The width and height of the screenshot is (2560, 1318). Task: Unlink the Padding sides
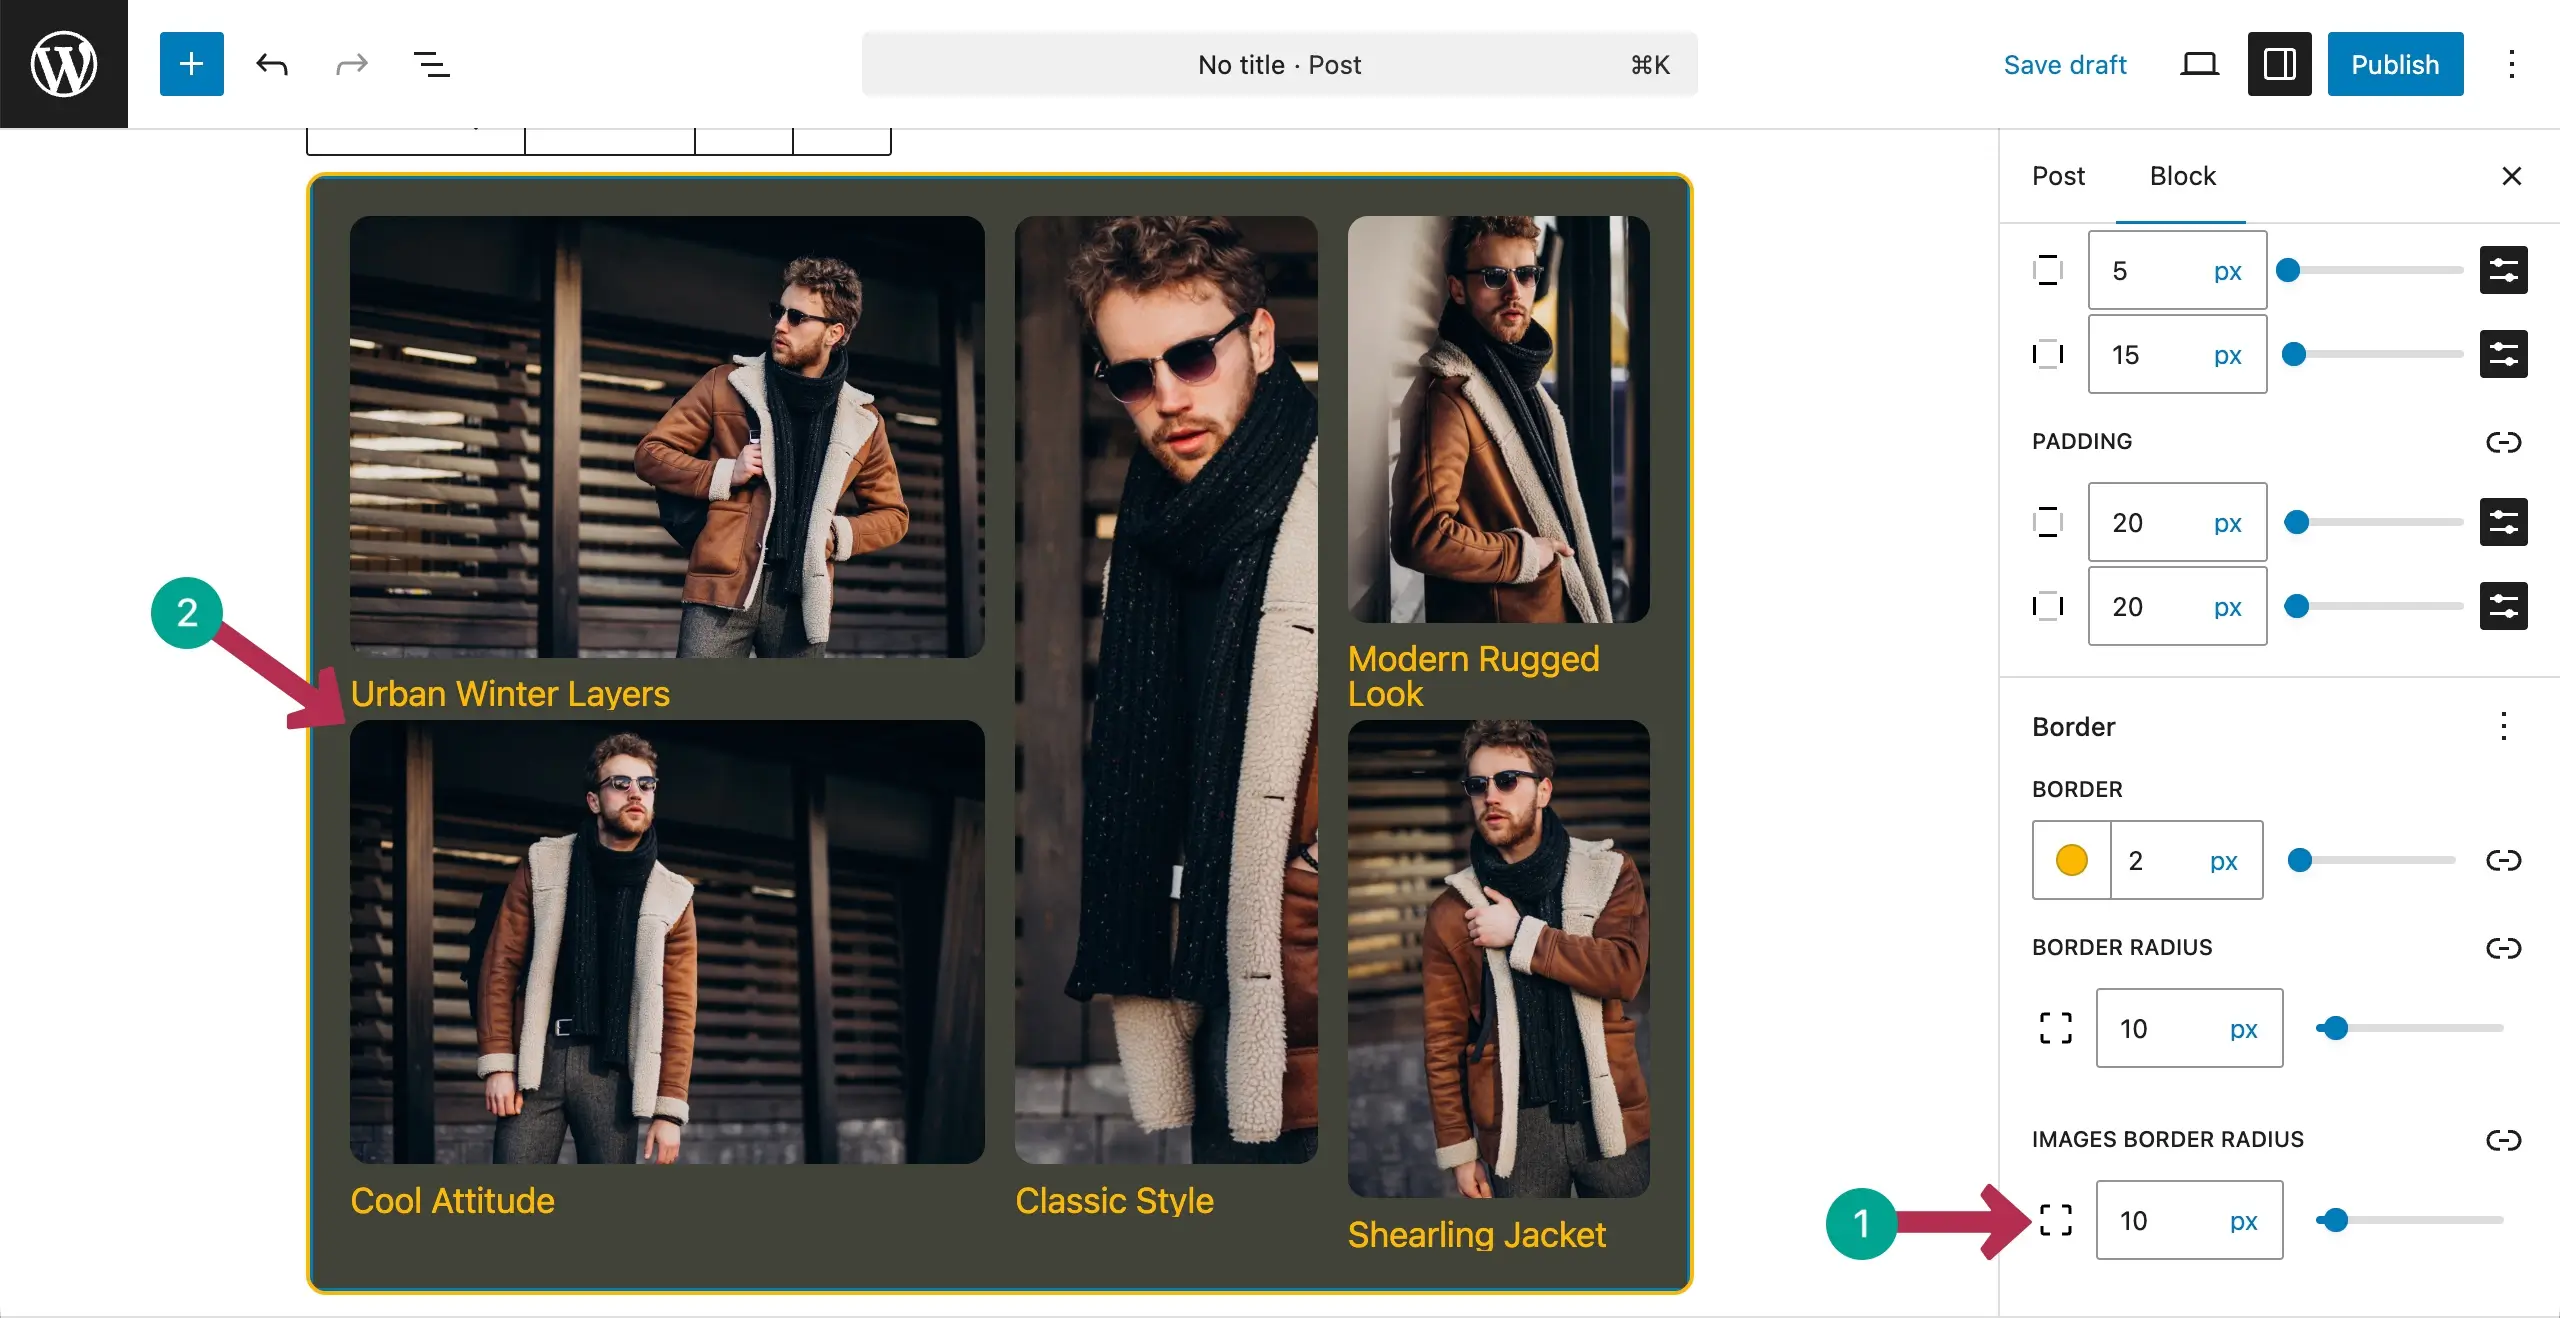[2505, 441]
